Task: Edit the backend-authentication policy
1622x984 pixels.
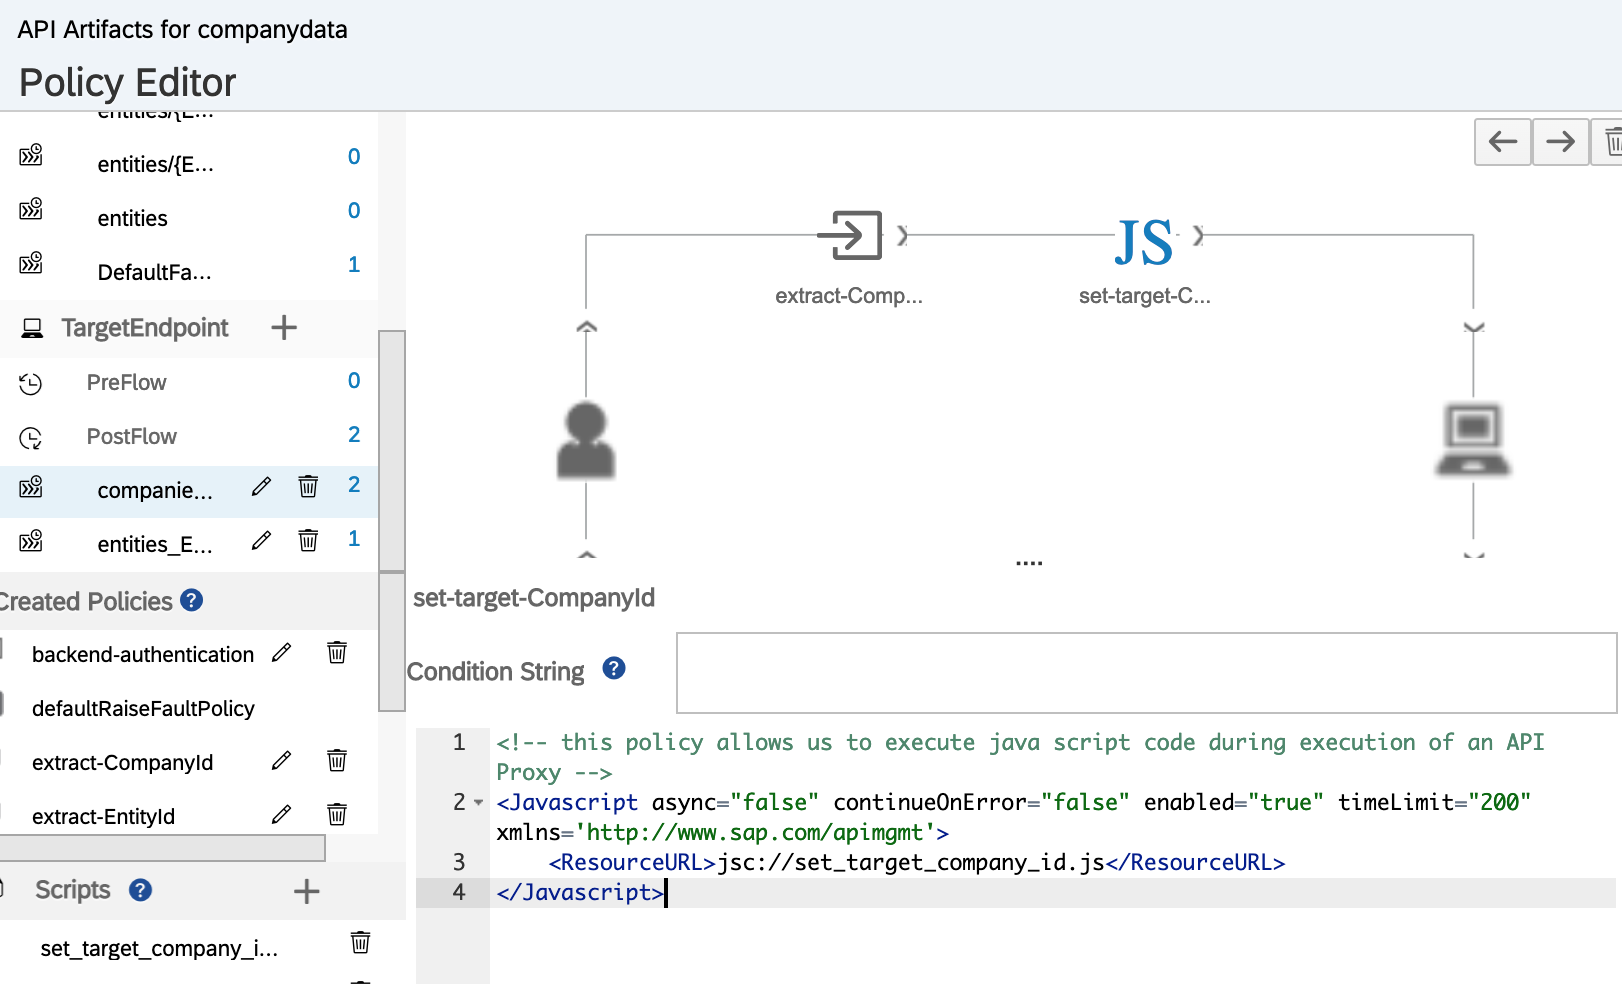Action: (x=282, y=653)
